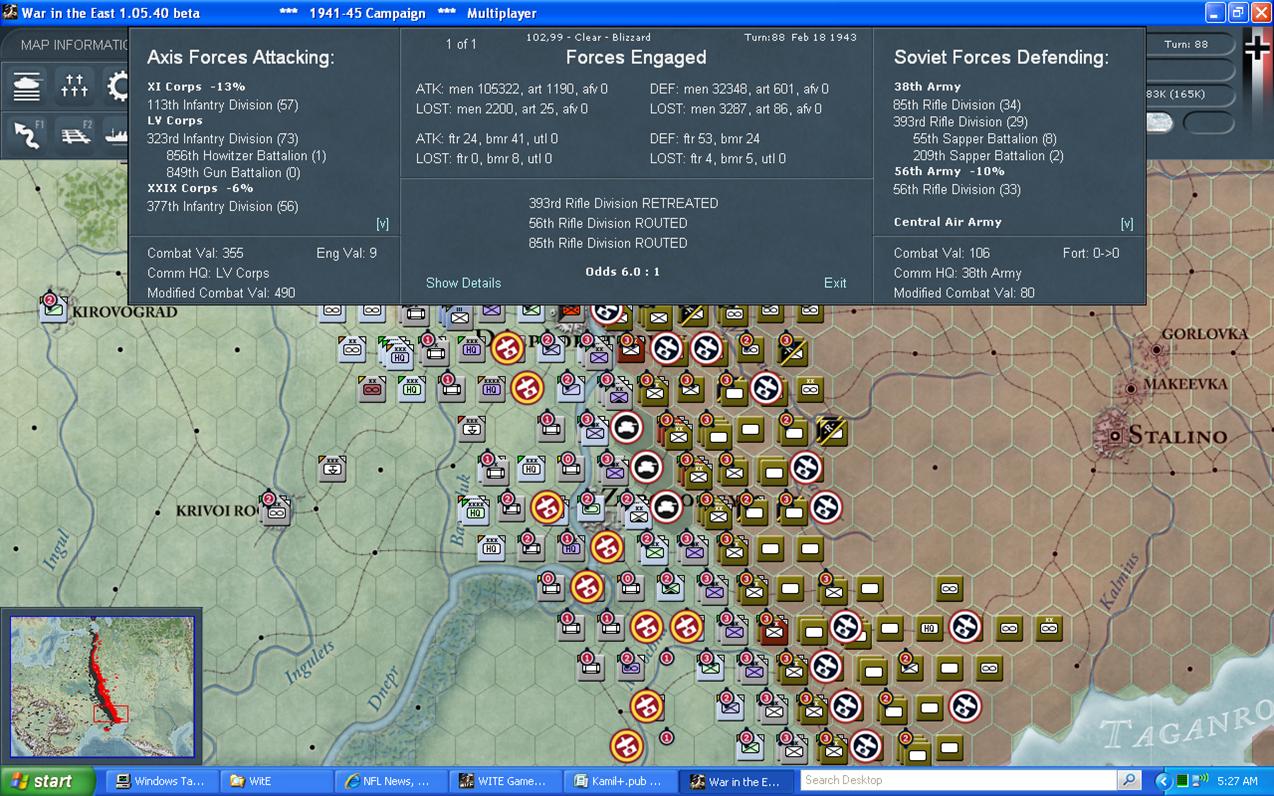Click Eng Val: 9 value
The height and width of the screenshot is (796, 1274).
tap(346, 253)
